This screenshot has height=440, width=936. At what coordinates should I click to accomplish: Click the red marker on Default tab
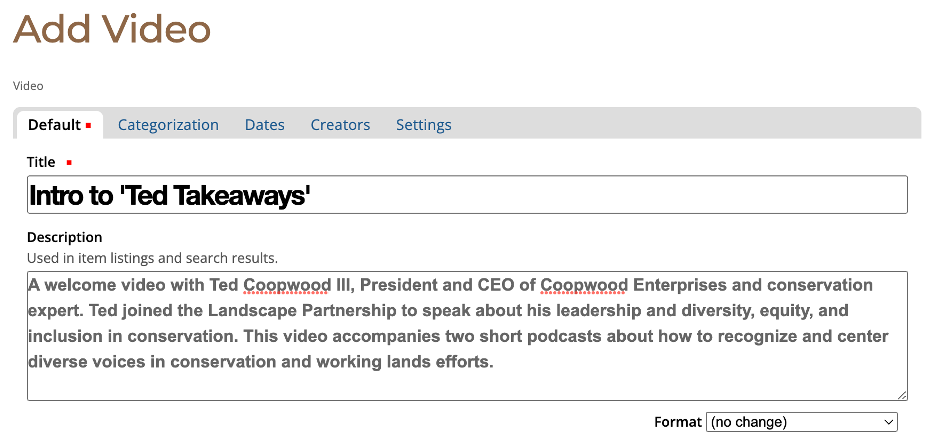tap(89, 126)
